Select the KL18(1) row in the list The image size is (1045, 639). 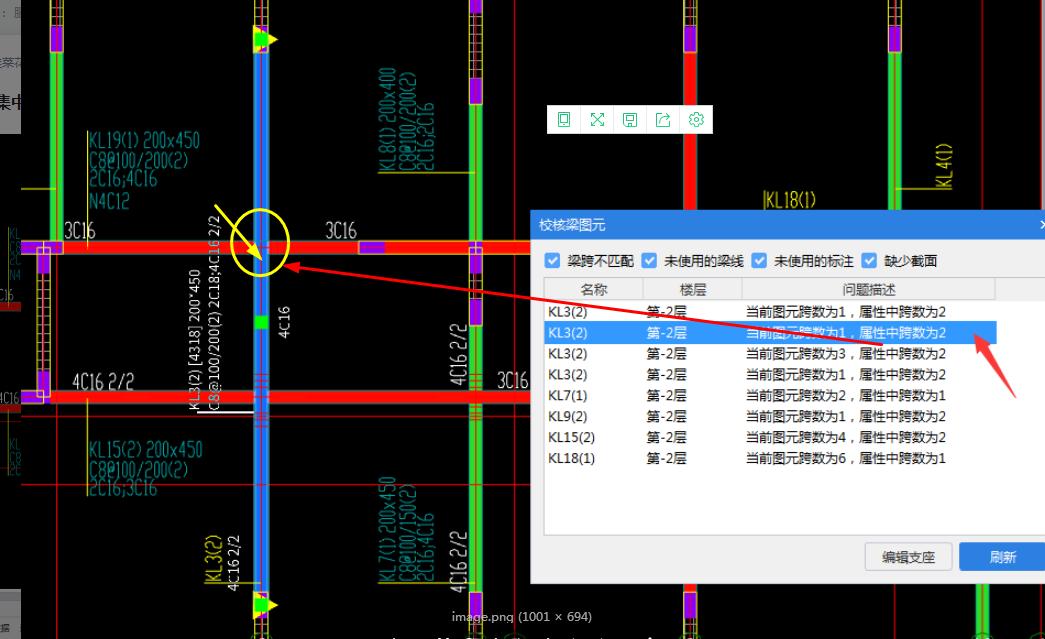click(x=770, y=458)
